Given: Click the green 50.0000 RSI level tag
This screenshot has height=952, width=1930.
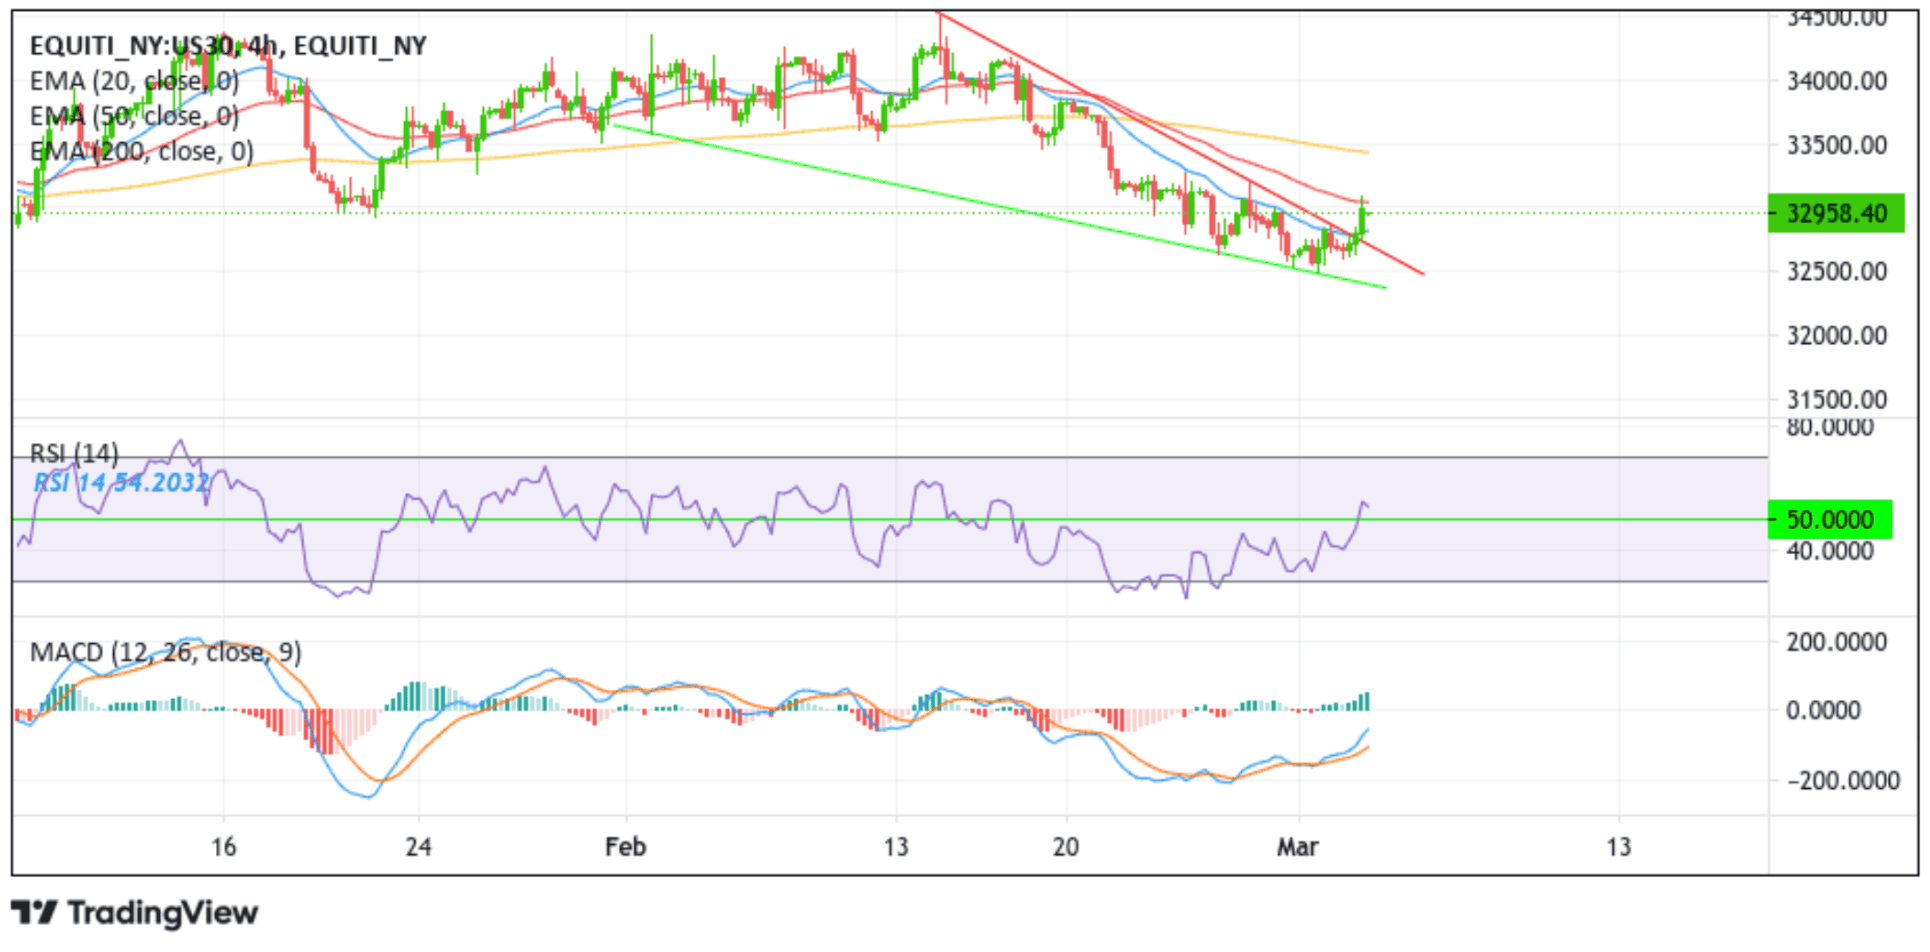Looking at the screenshot, I should (1829, 520).
